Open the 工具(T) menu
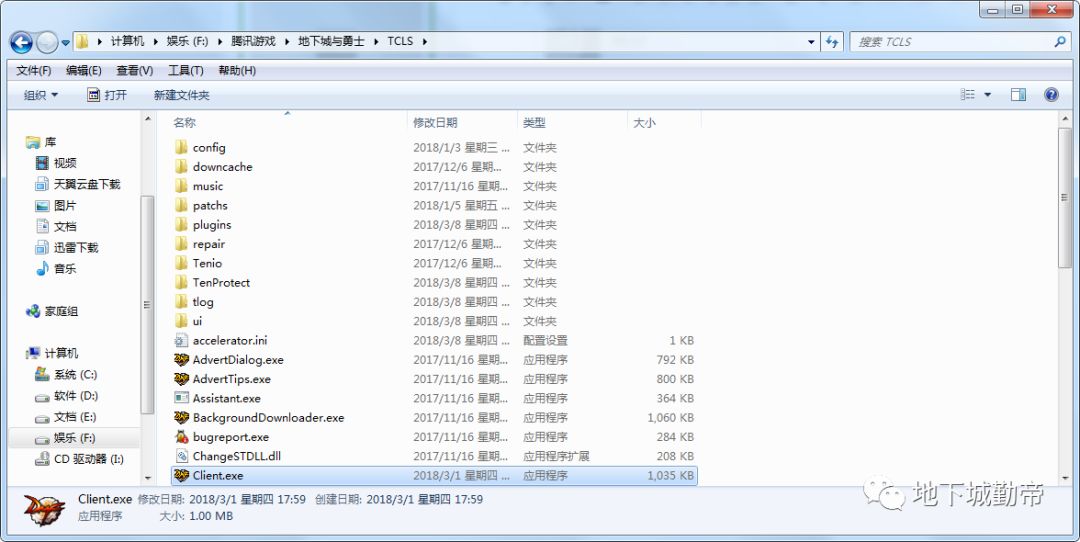 (185, 70)
